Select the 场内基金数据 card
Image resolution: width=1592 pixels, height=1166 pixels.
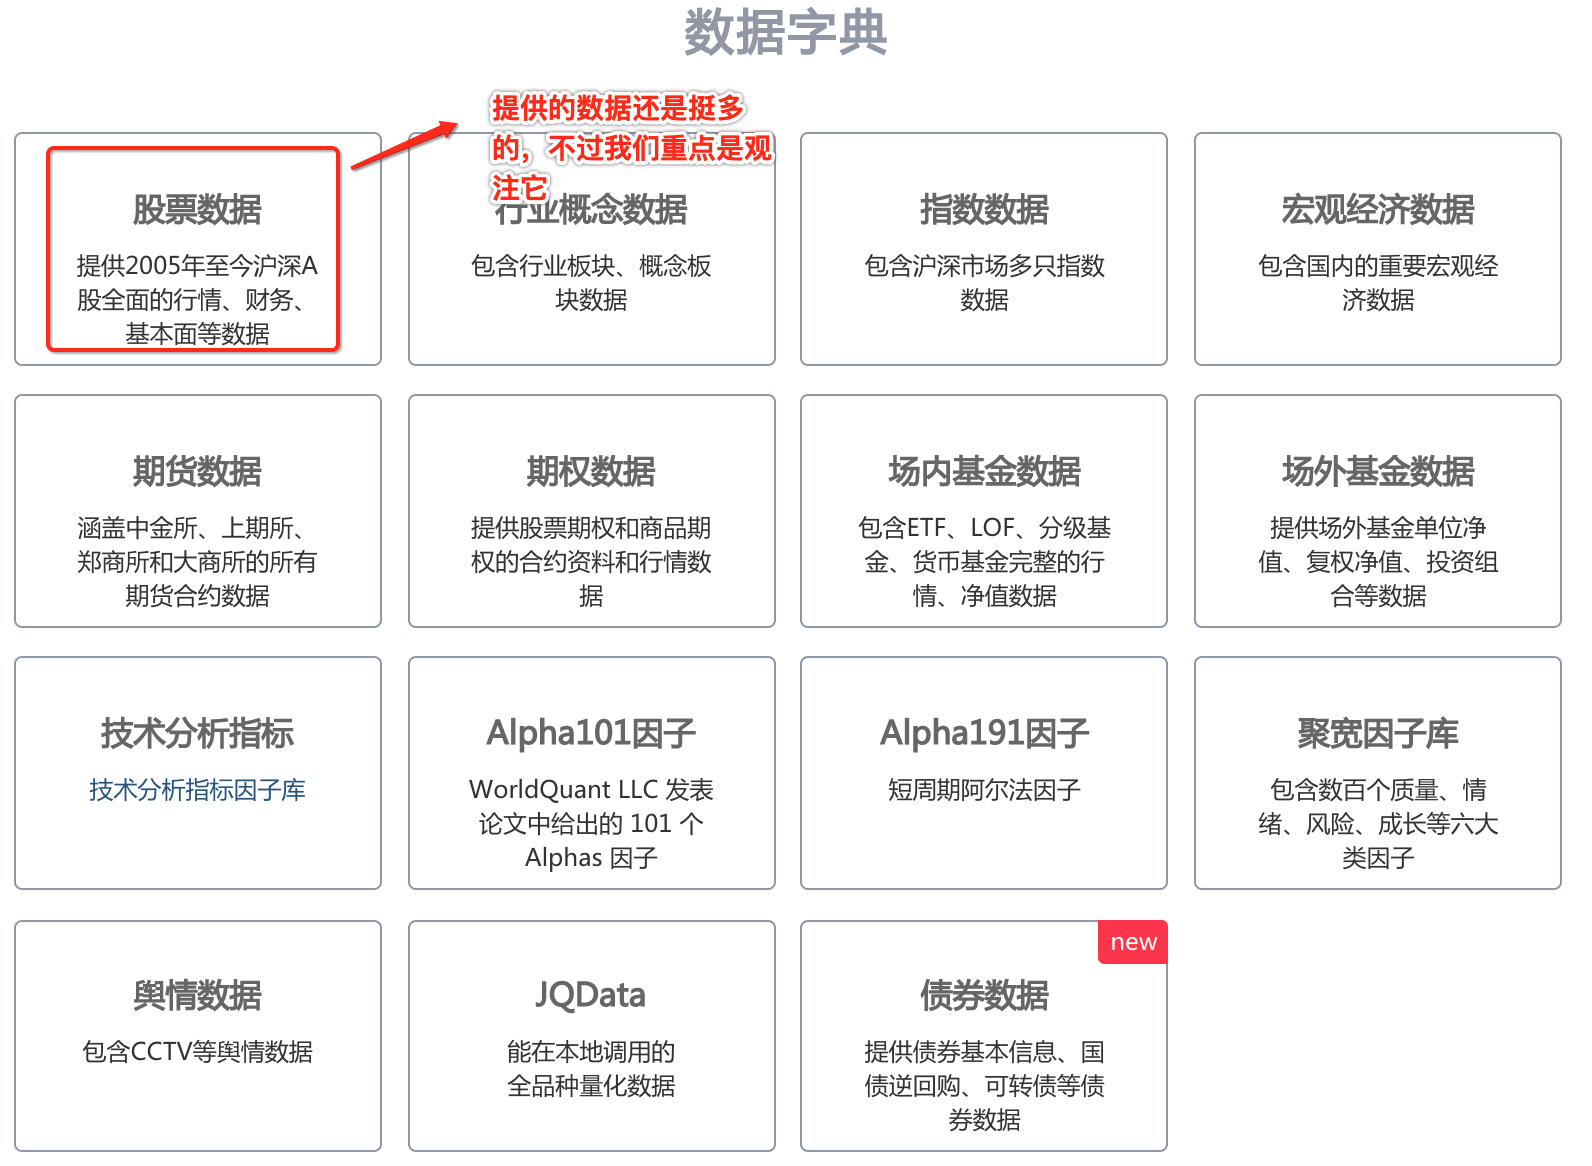click(x=984, y=511)
